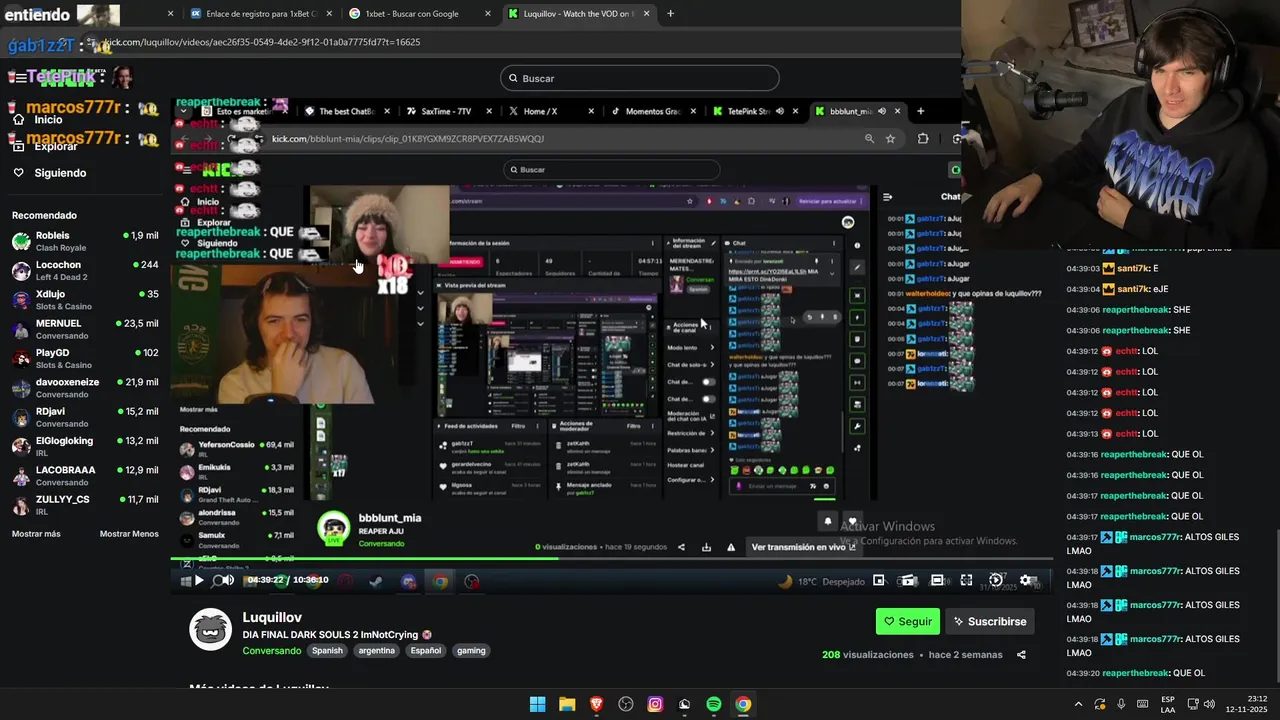The height and width of the screenshot is (720, 1280).
Task: Share the VOD using share icon
Action: [x=1021, y=655]
